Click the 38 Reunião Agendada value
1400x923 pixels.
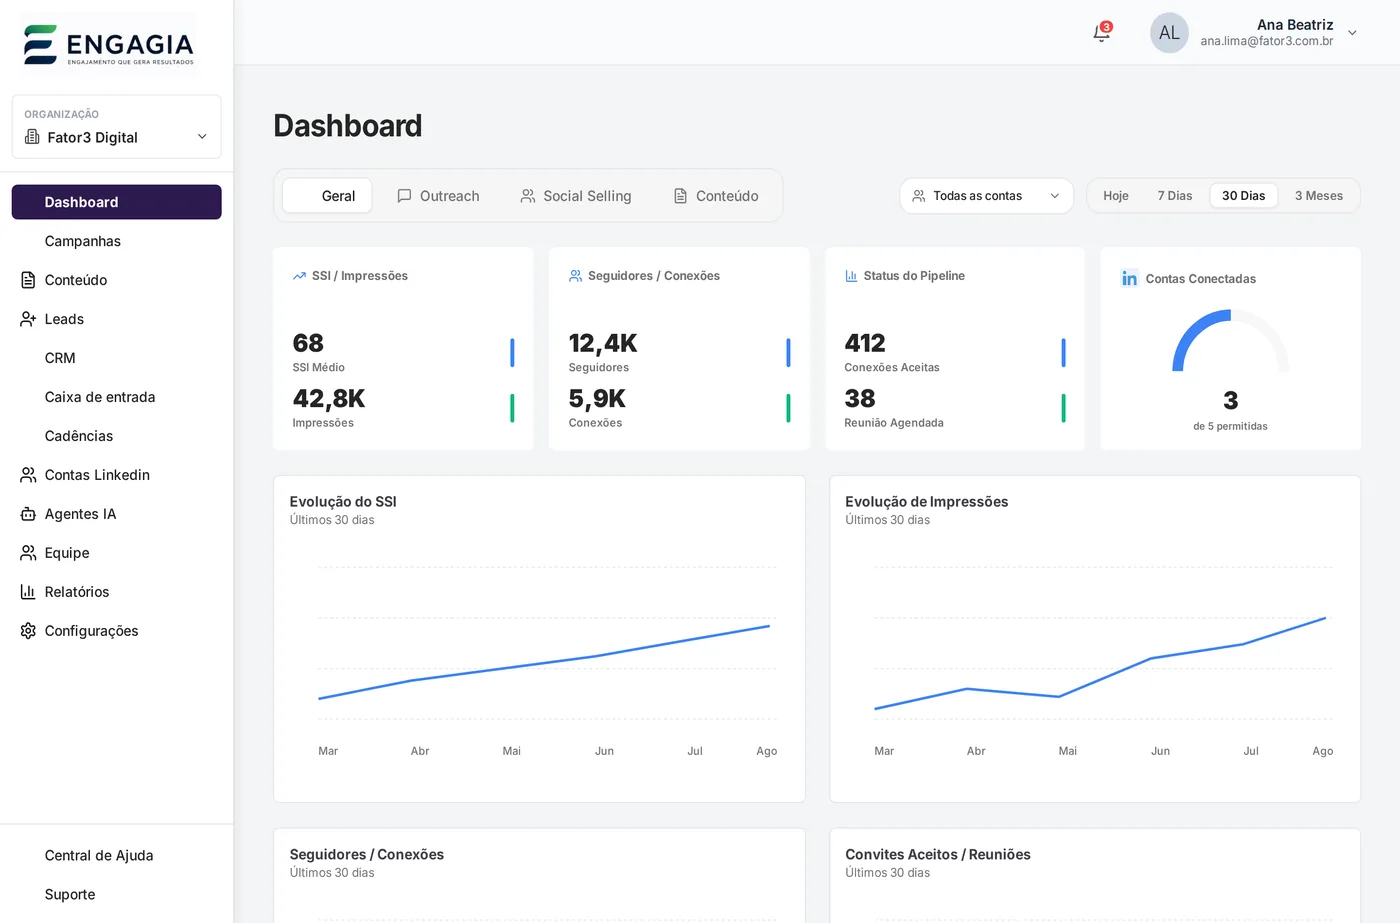click(860, 398)
